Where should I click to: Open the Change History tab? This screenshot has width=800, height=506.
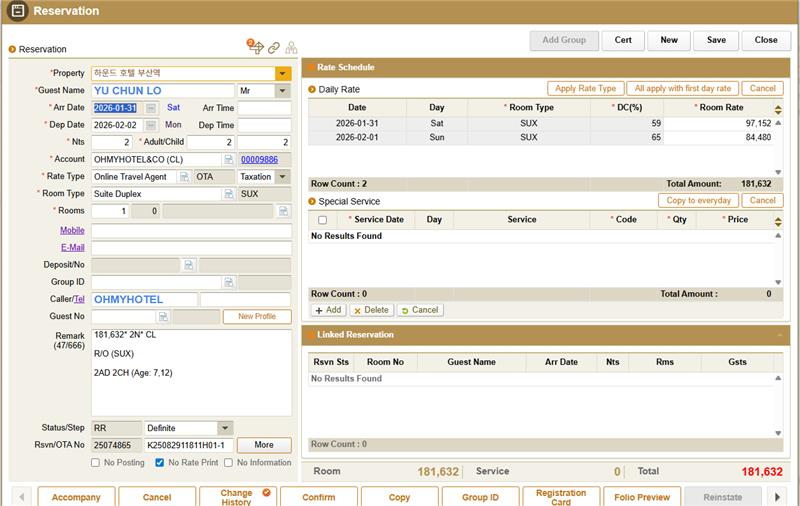(237, 497)
